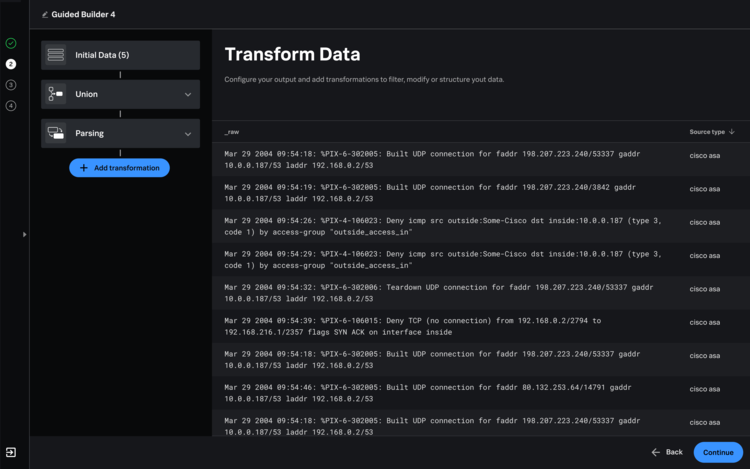Screen dimensions: 750x469
Task: Click the pencil edit icon beside Guided Builder 4
Action: pos(44,15)
